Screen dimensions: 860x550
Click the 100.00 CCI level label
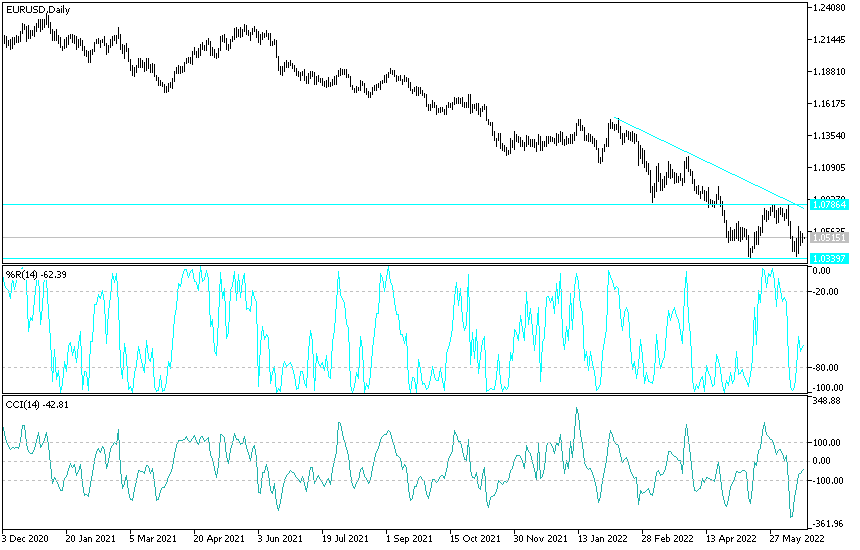(x=828, y=443)
